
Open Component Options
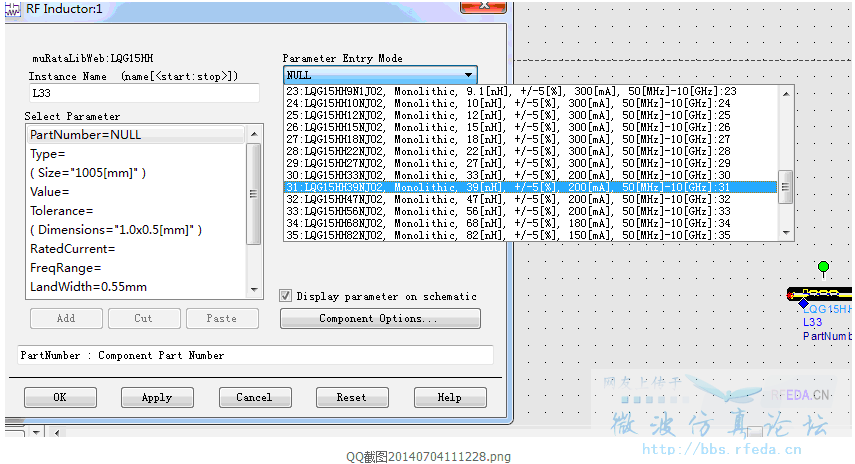coord(380,318)
